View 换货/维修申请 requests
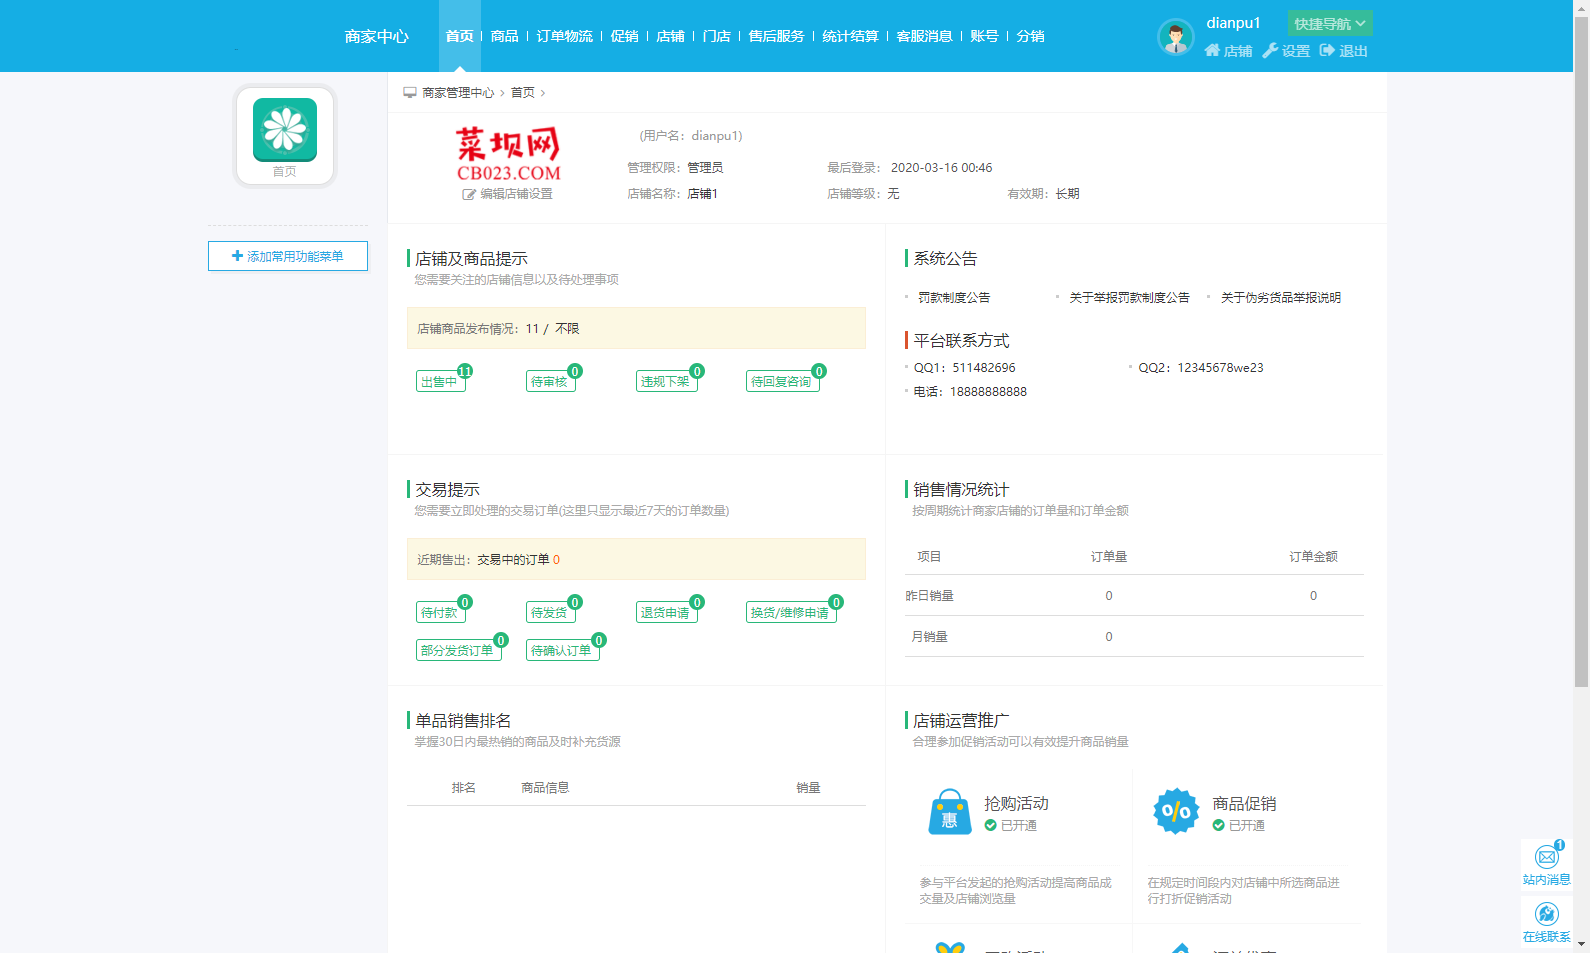 [x=791, y=612]
